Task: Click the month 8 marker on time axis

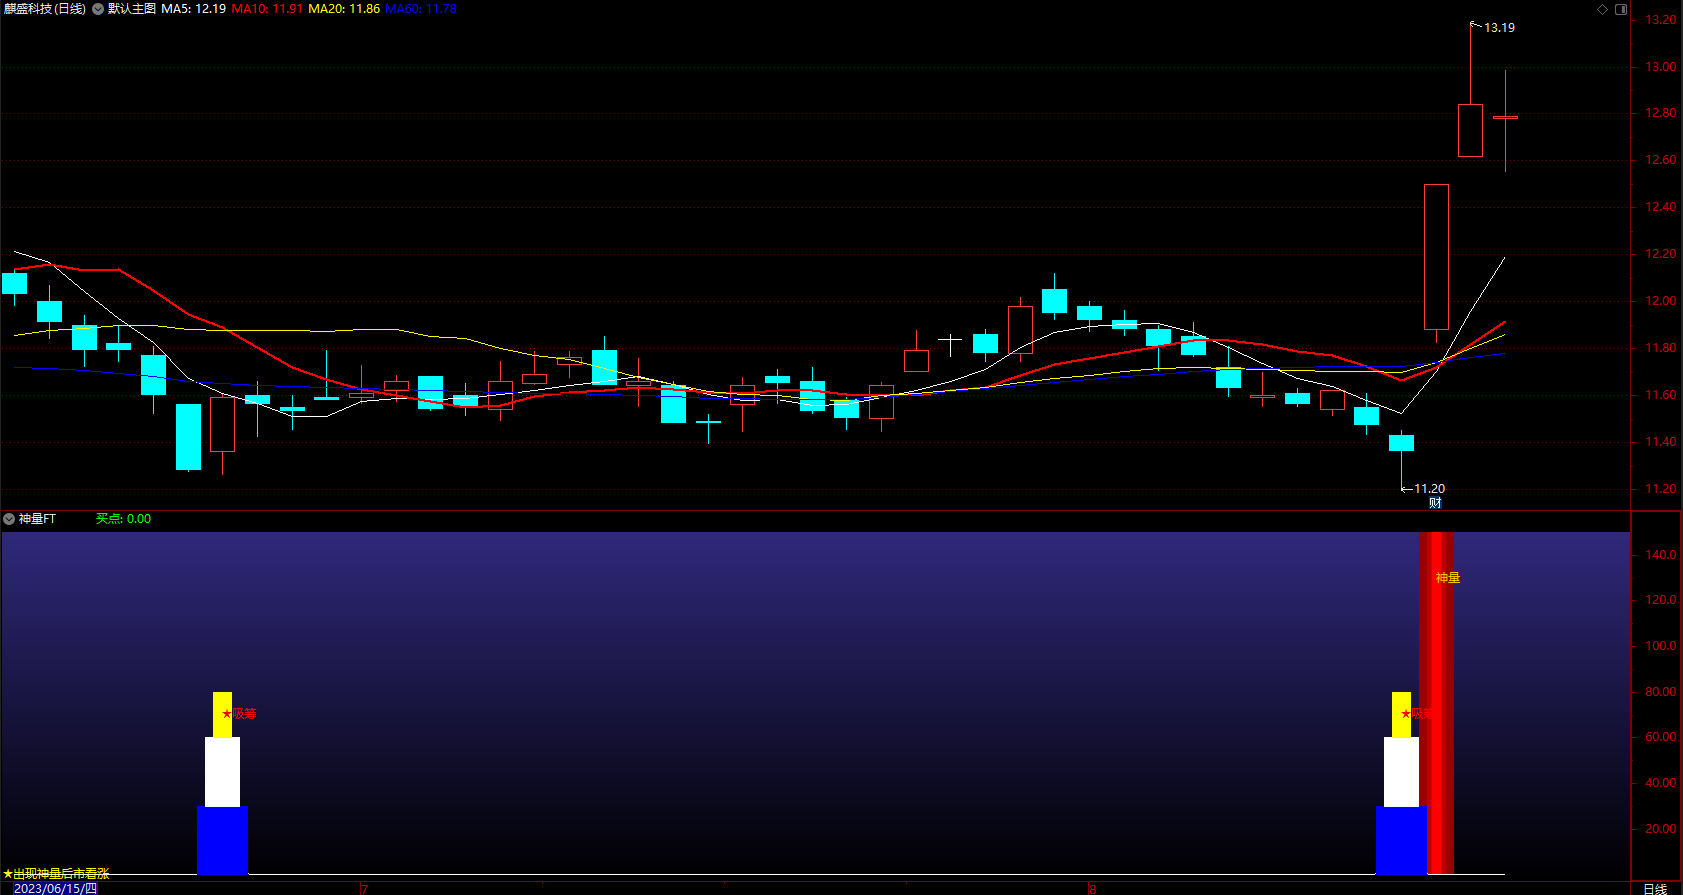Action: point(1092,889)
